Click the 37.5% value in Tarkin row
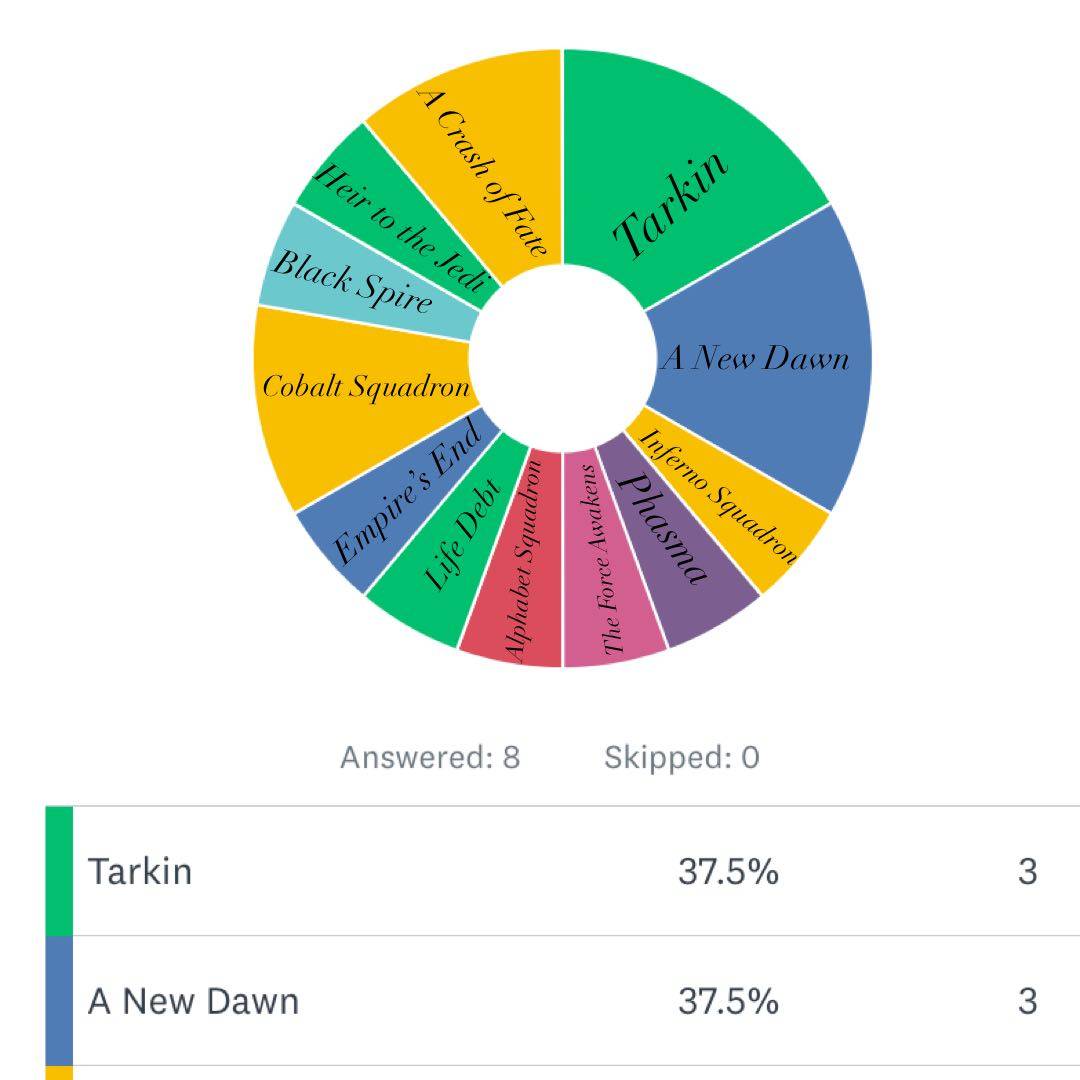 (728, 872)
